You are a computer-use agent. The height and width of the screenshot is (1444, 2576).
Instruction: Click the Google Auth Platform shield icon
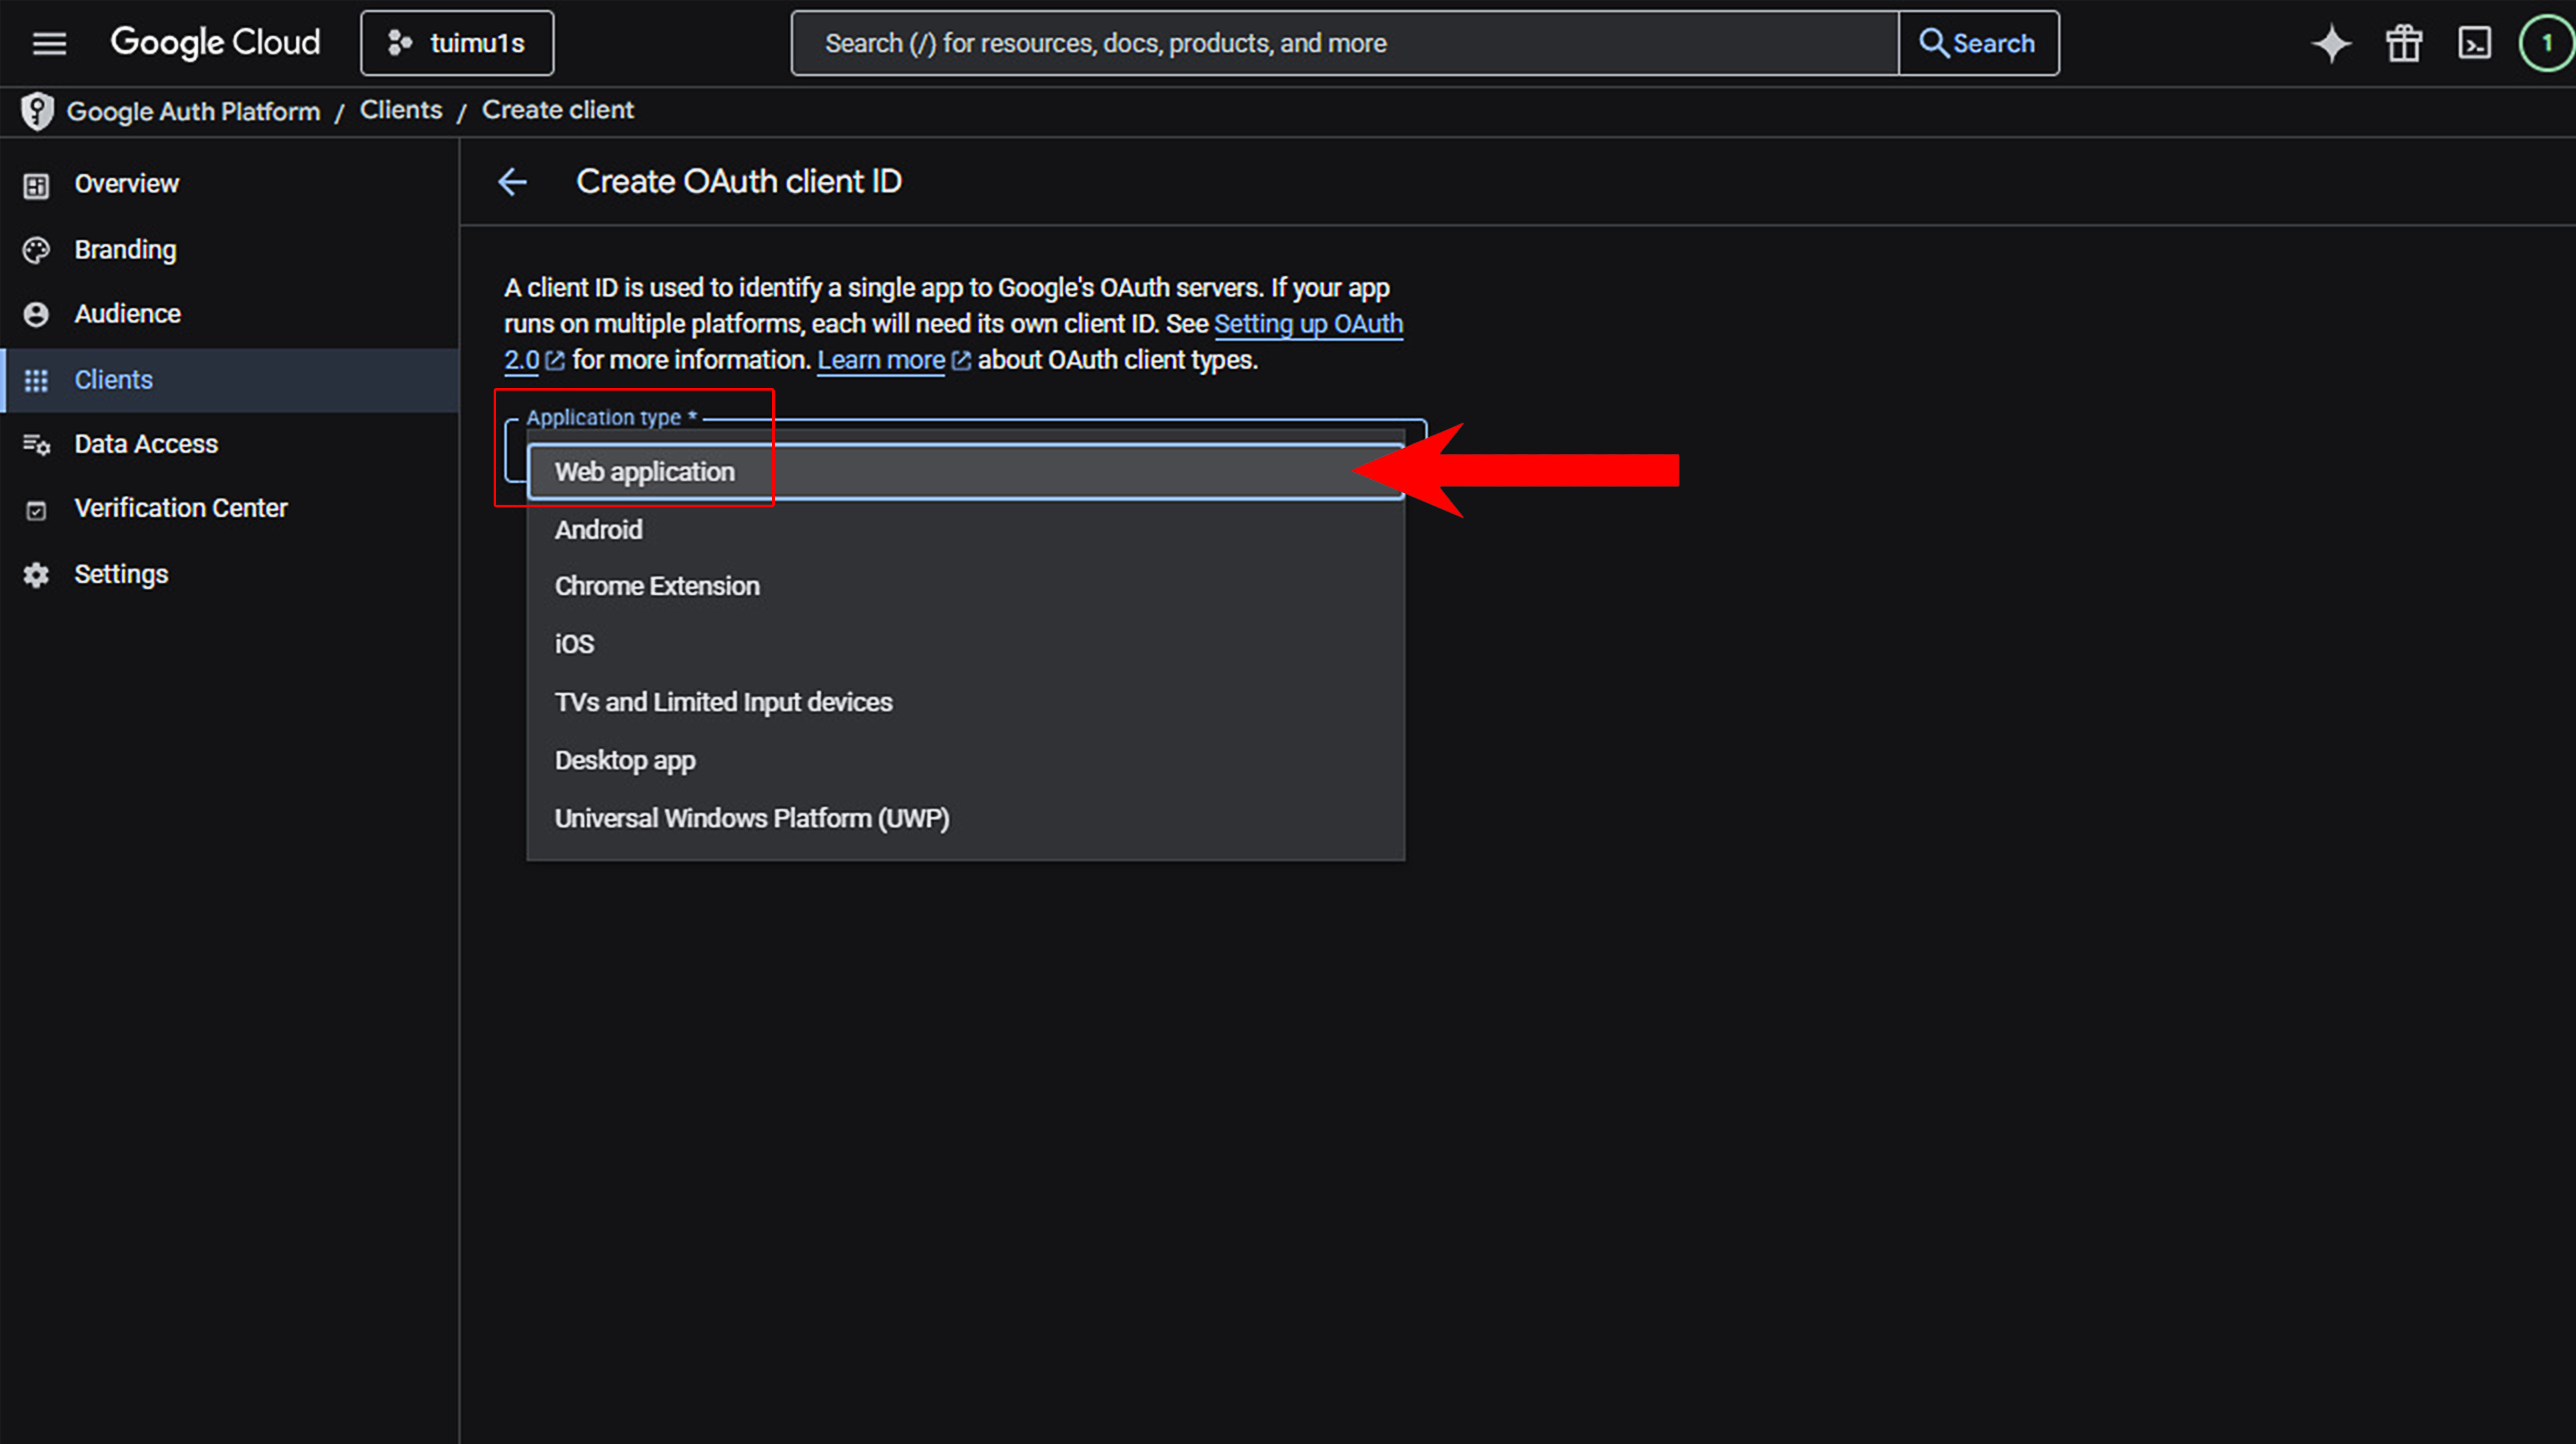coord(38,111)
